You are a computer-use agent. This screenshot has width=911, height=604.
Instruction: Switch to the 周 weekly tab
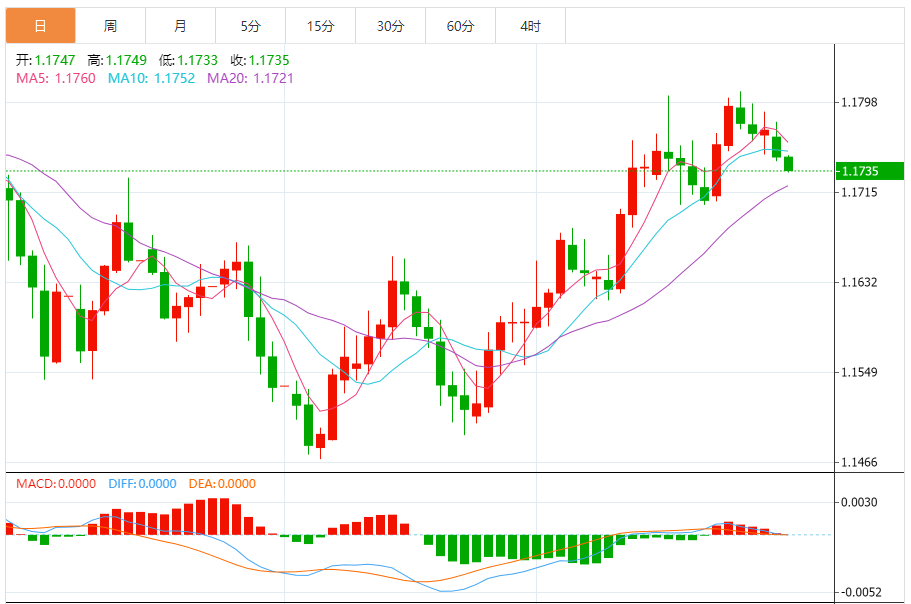[x=110, y=26]
